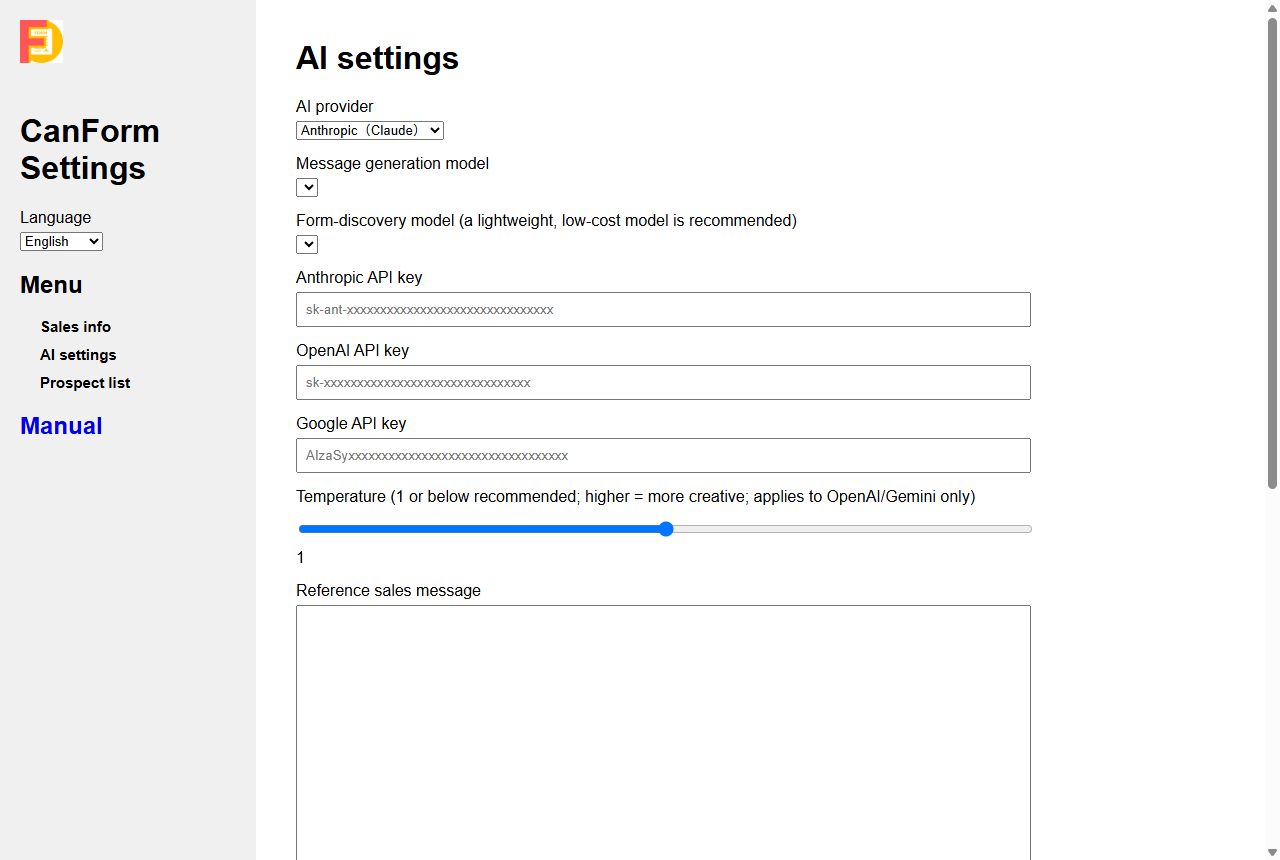This screenshot has width=1280, height=860.
Task: Go to Sales info menu item
Action: 76,327
